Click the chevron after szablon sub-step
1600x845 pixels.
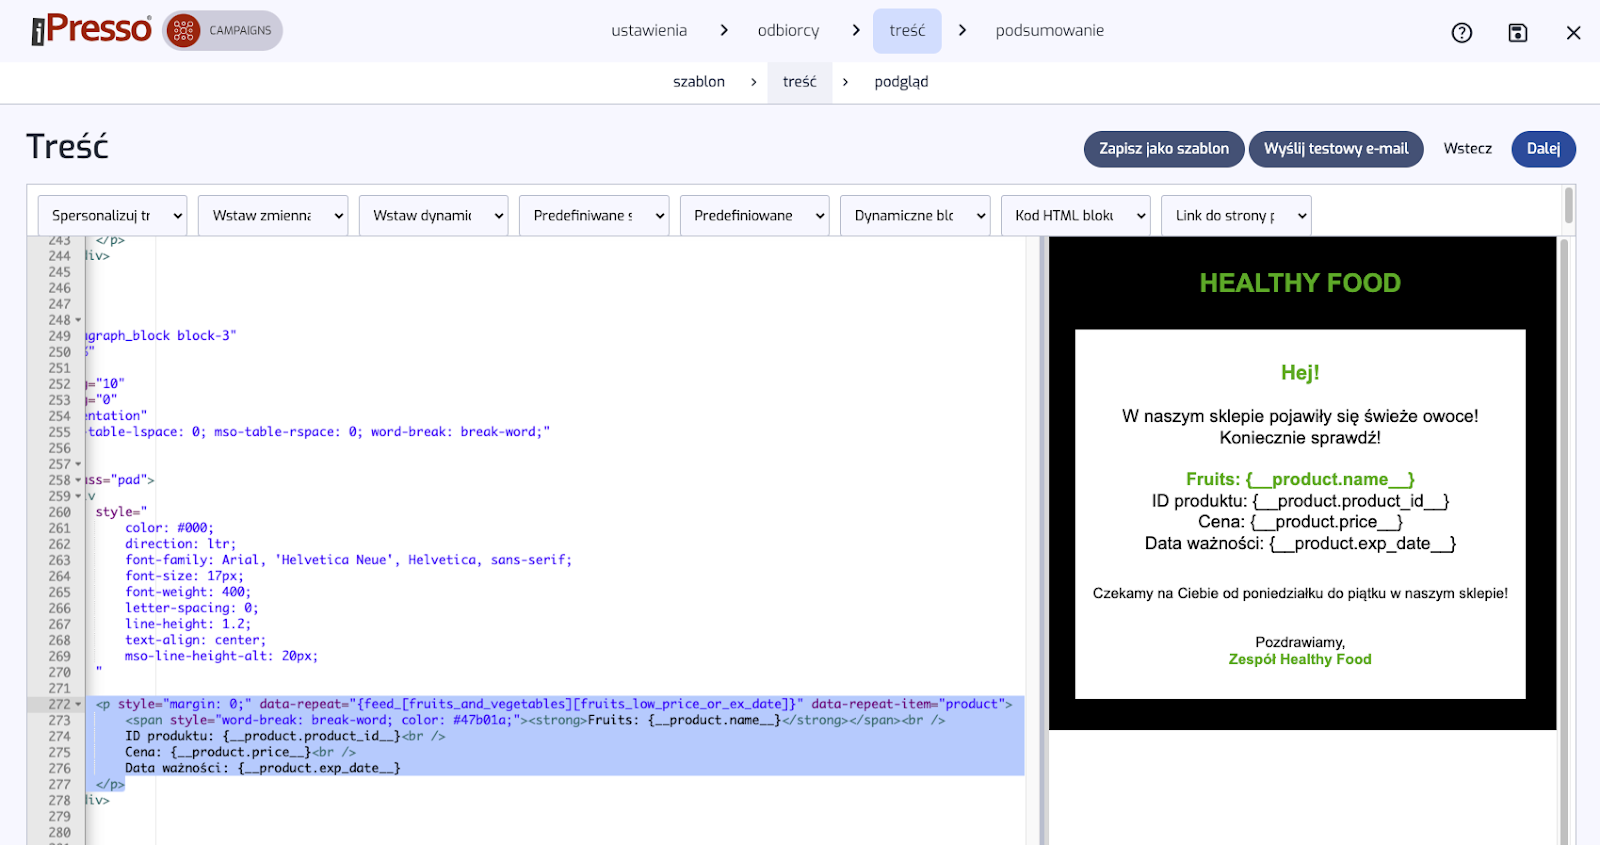click(753, 82)
